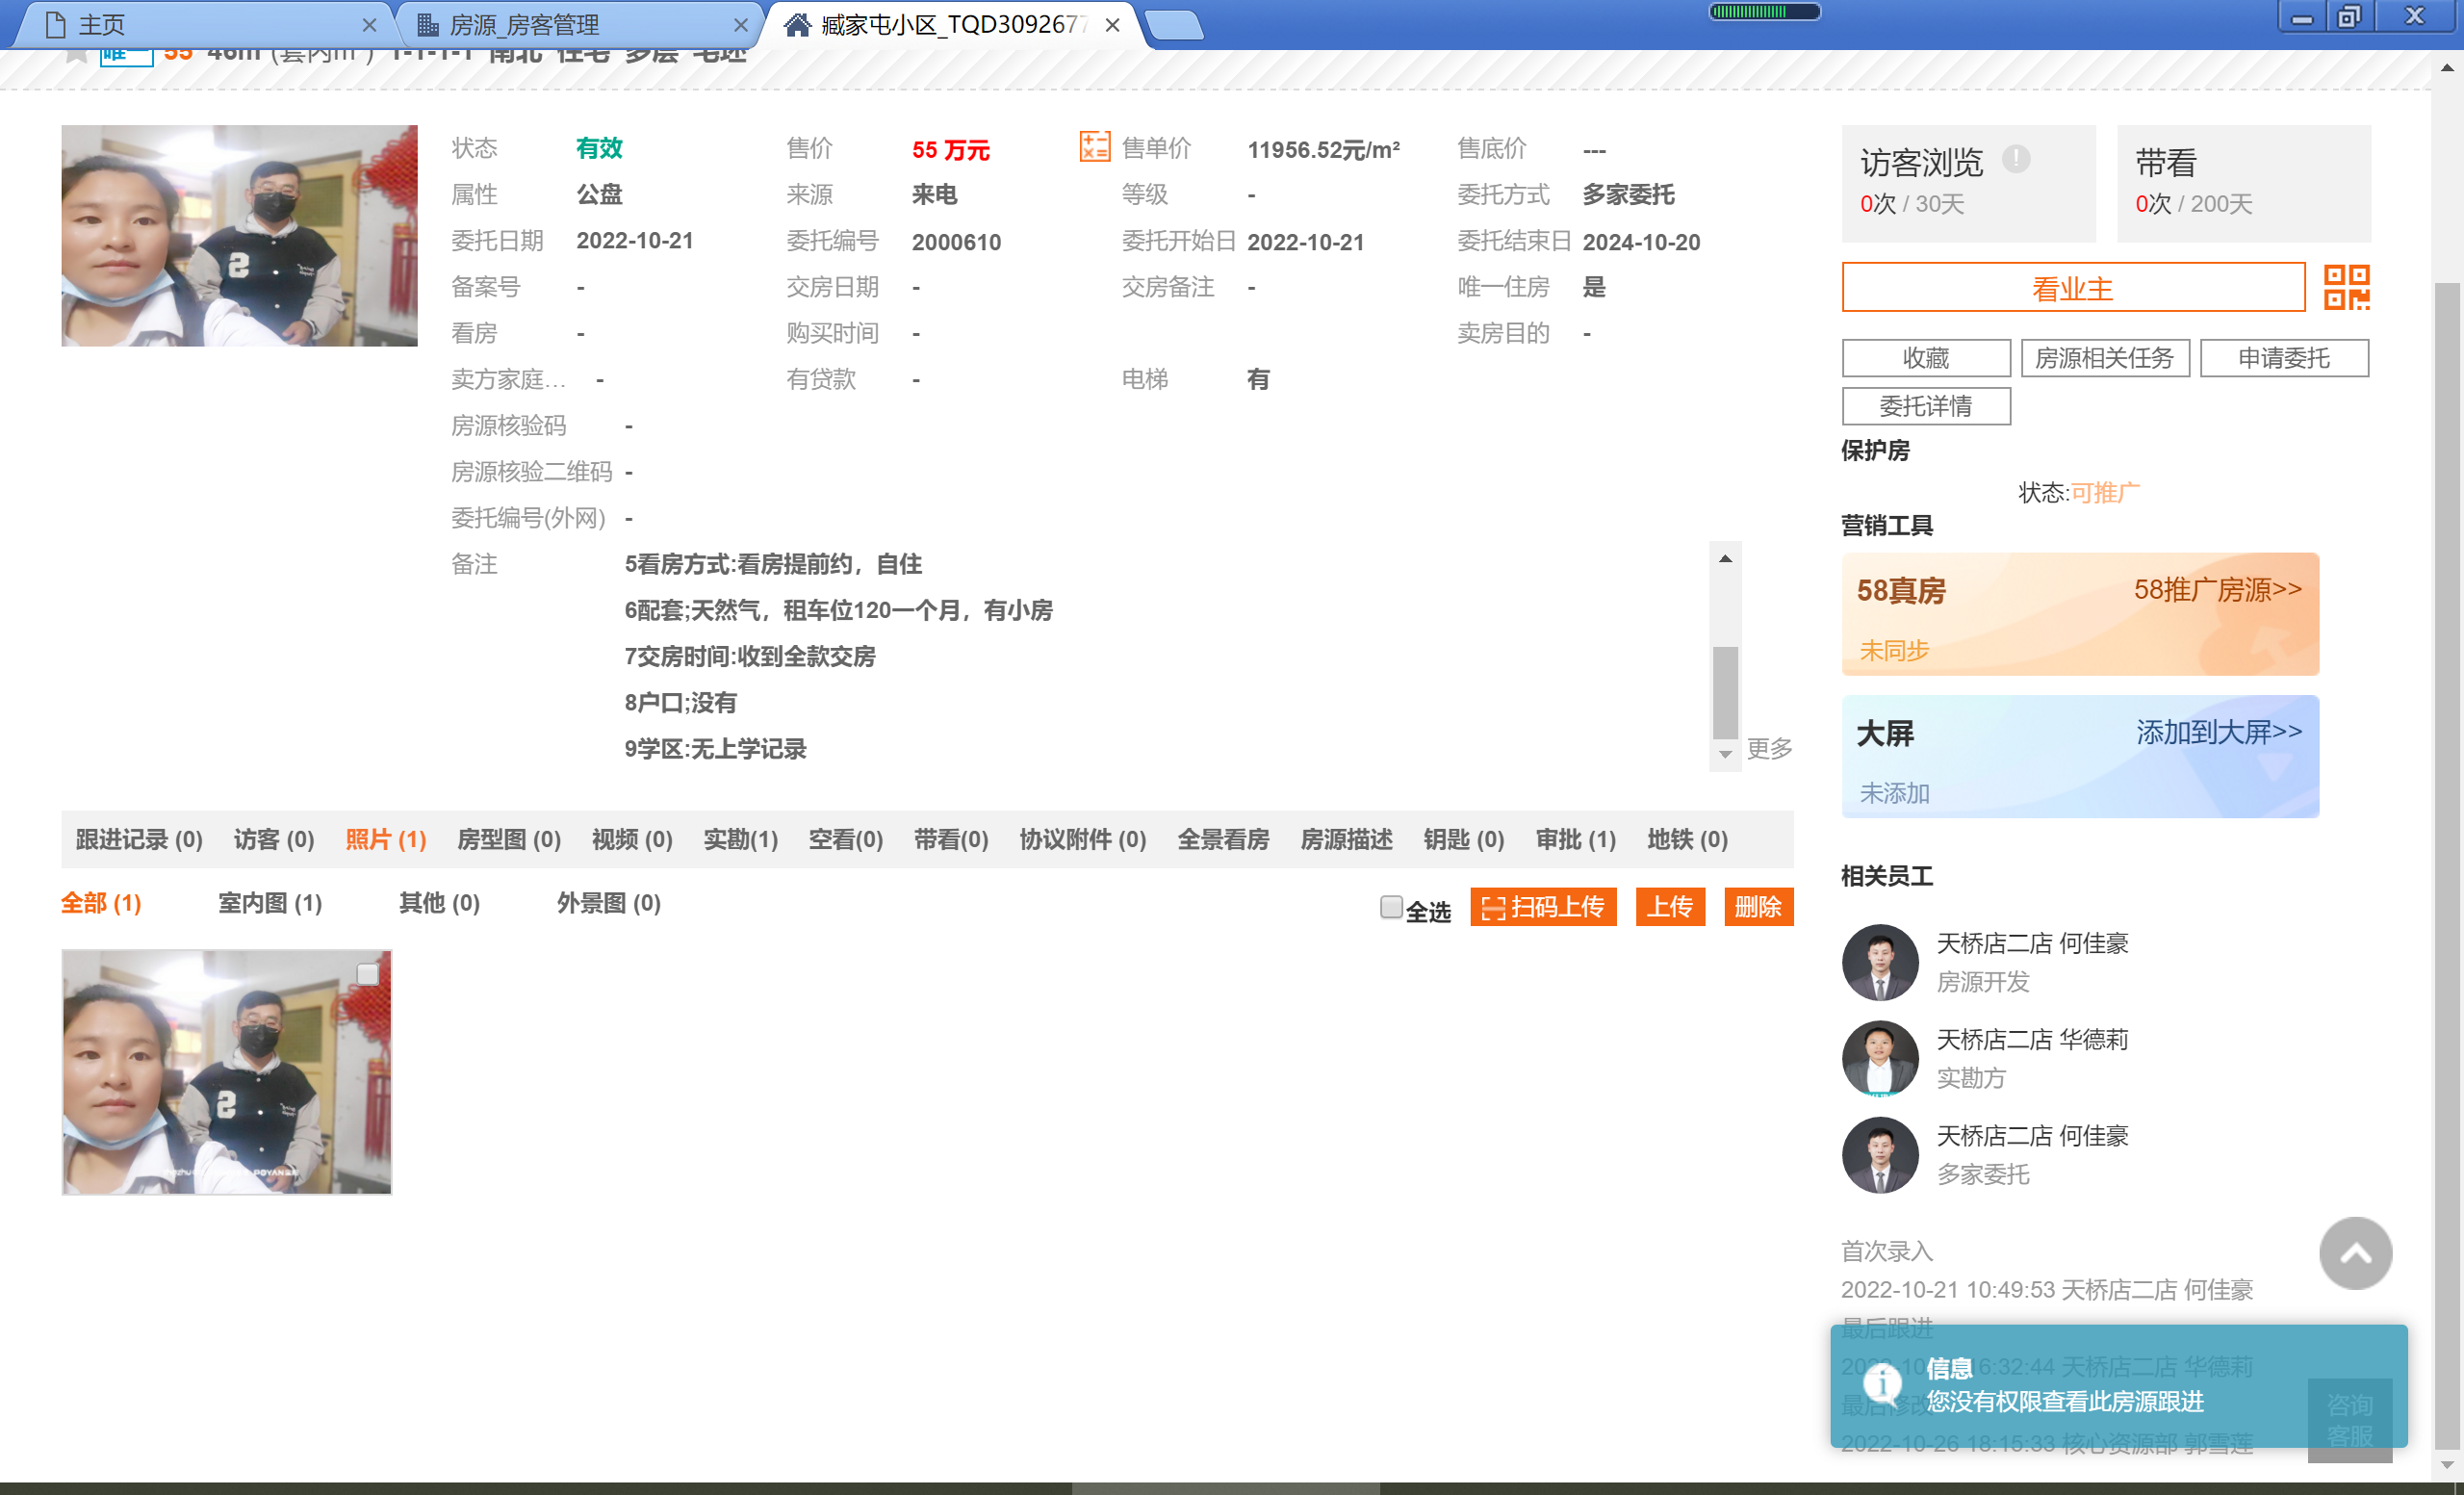2464x1495 pixels.
Task: Filter photos by 其他 (0)
Action: point(439,903)
